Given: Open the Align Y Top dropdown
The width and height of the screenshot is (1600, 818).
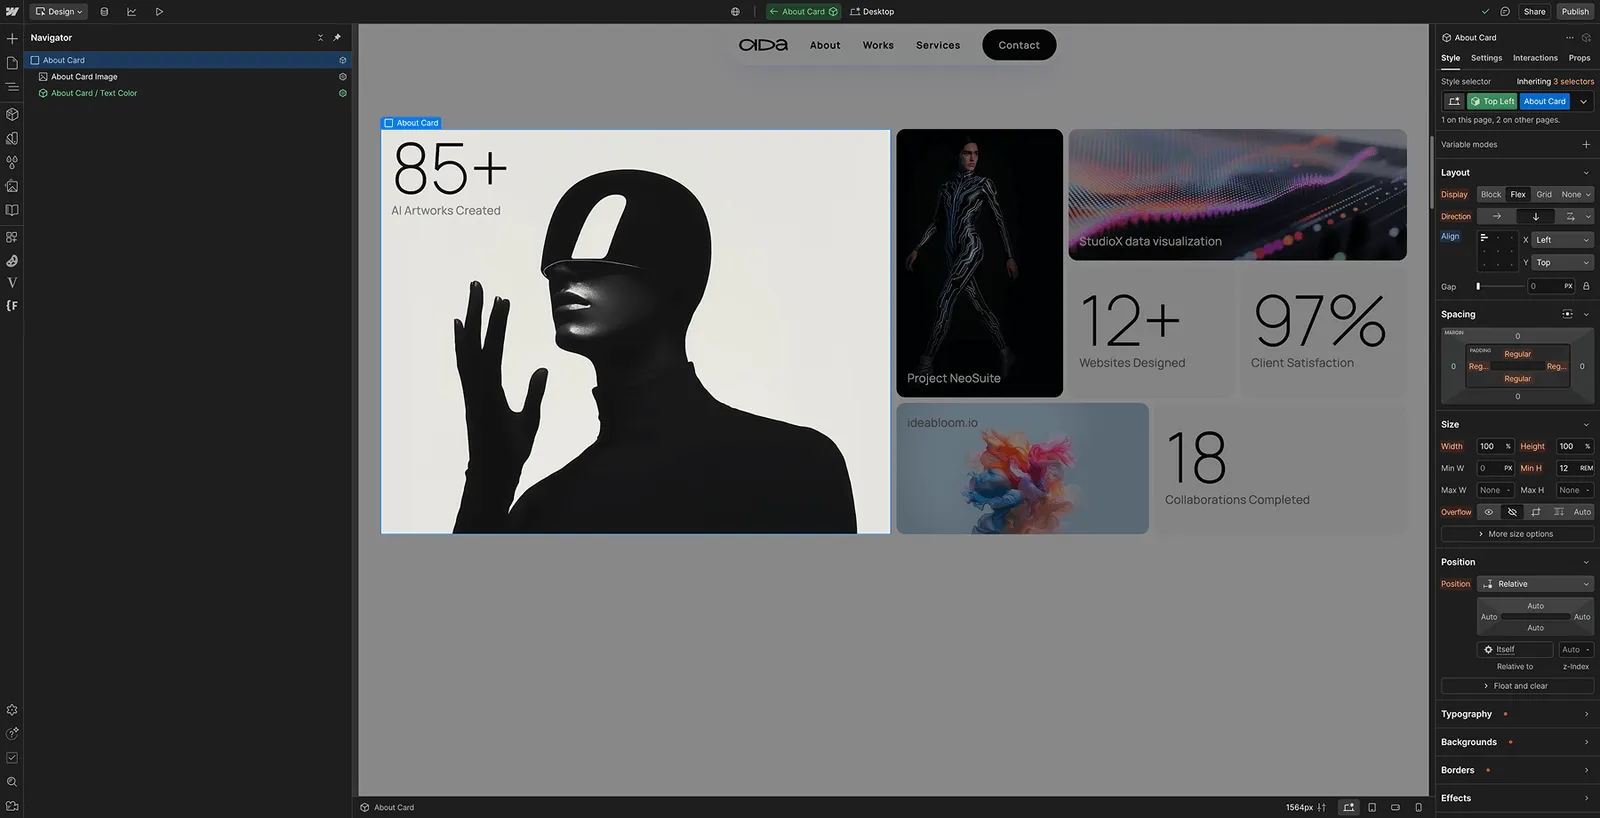Looking at the screenshot, I should pyautogui.click(x=1563, y=263).
